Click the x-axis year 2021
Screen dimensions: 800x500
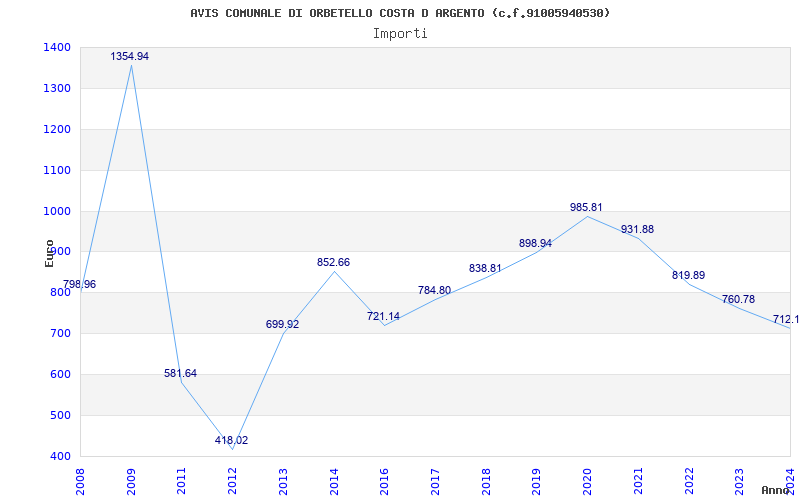(638, 481)
